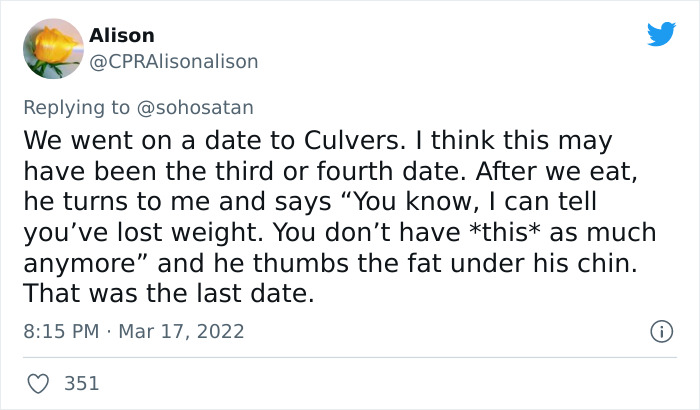Click the display name Alison

click(x=122, y=36)
